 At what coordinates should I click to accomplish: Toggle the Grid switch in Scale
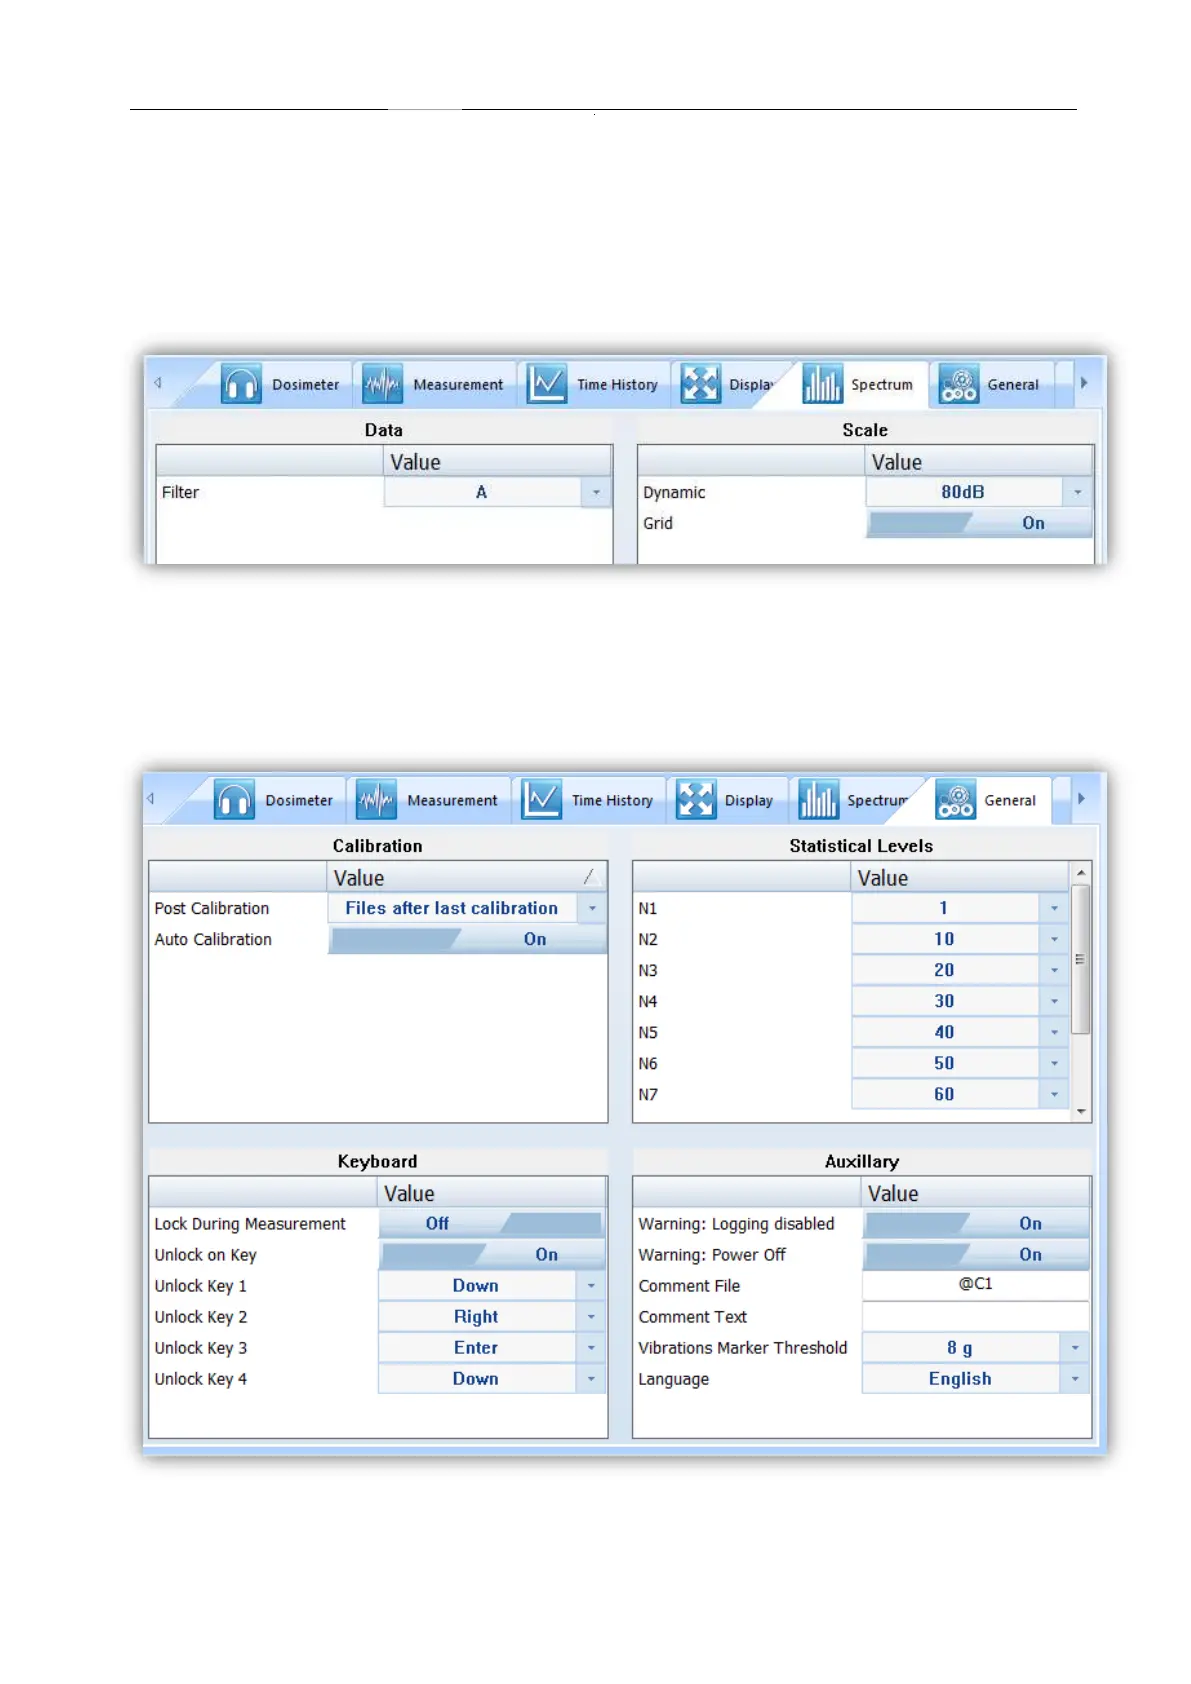(x=979, y=523)
